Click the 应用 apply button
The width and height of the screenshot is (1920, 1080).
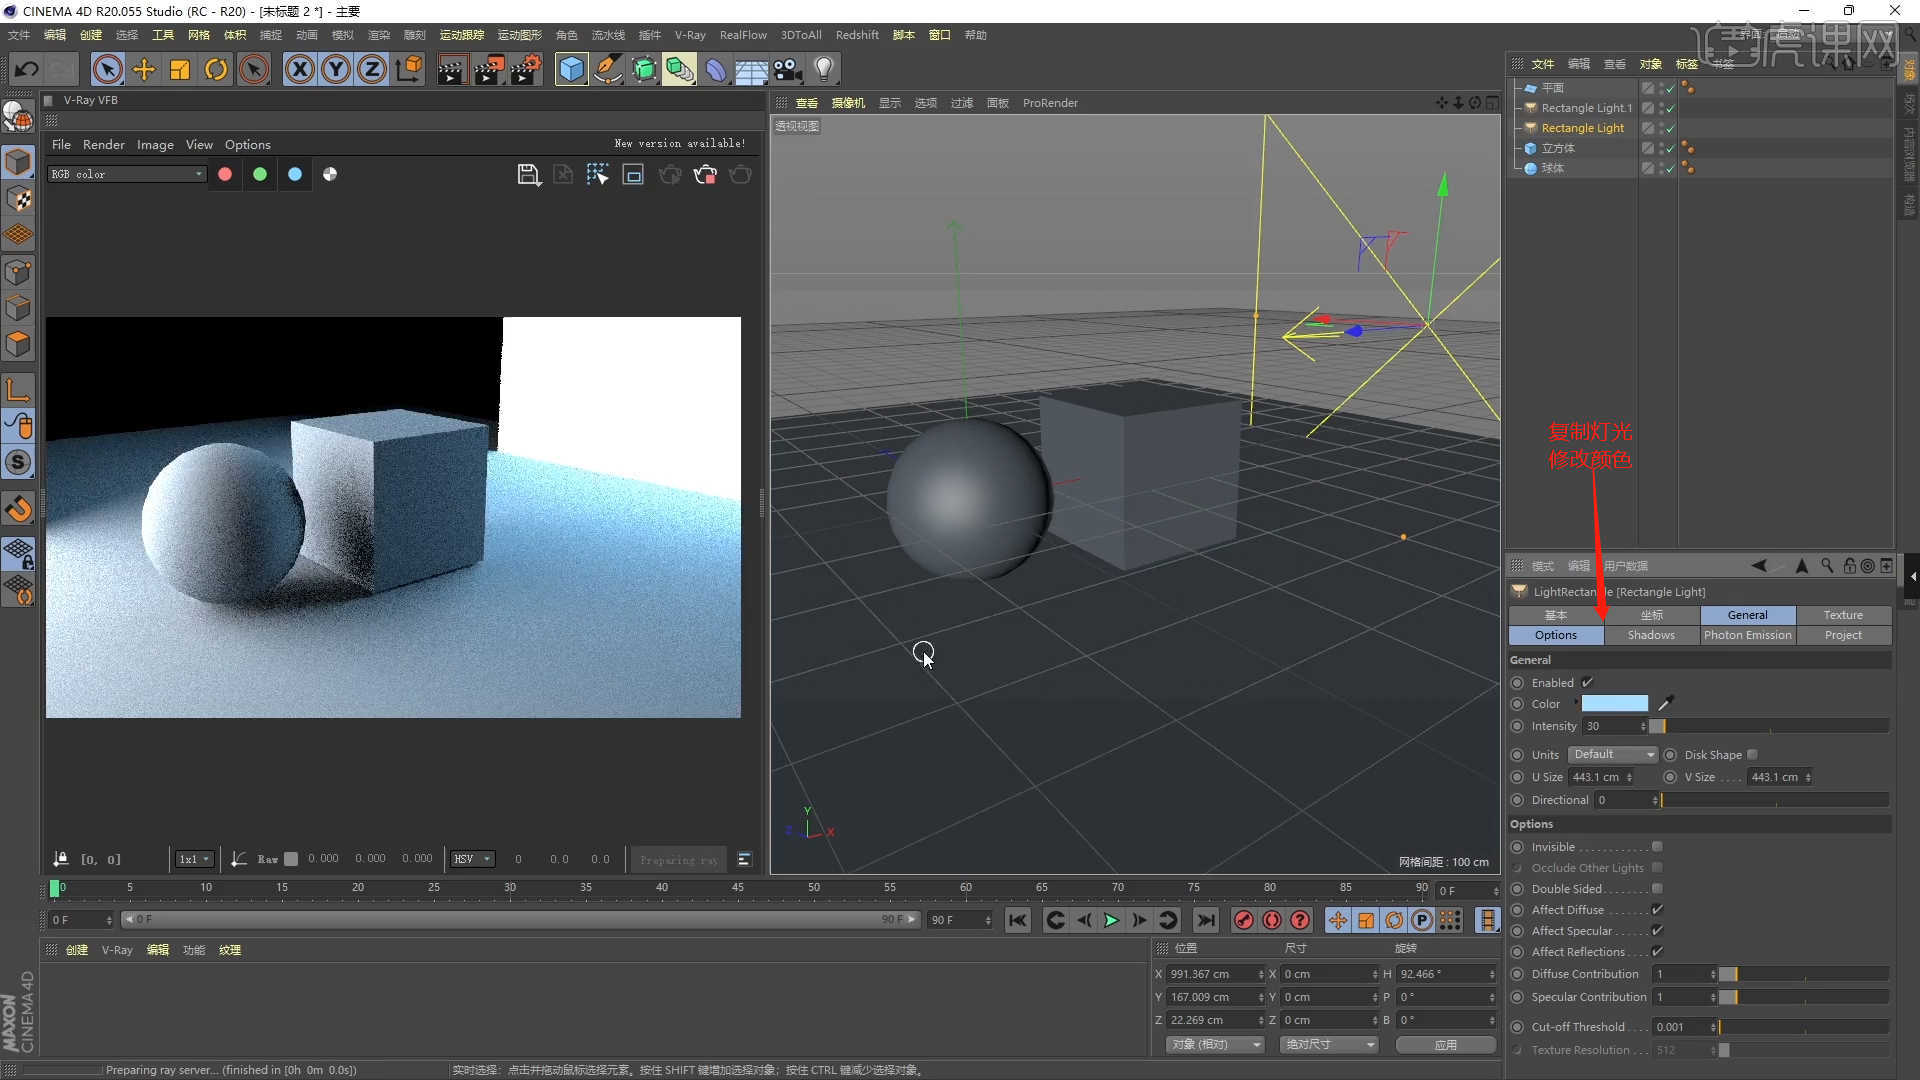1446,1044
